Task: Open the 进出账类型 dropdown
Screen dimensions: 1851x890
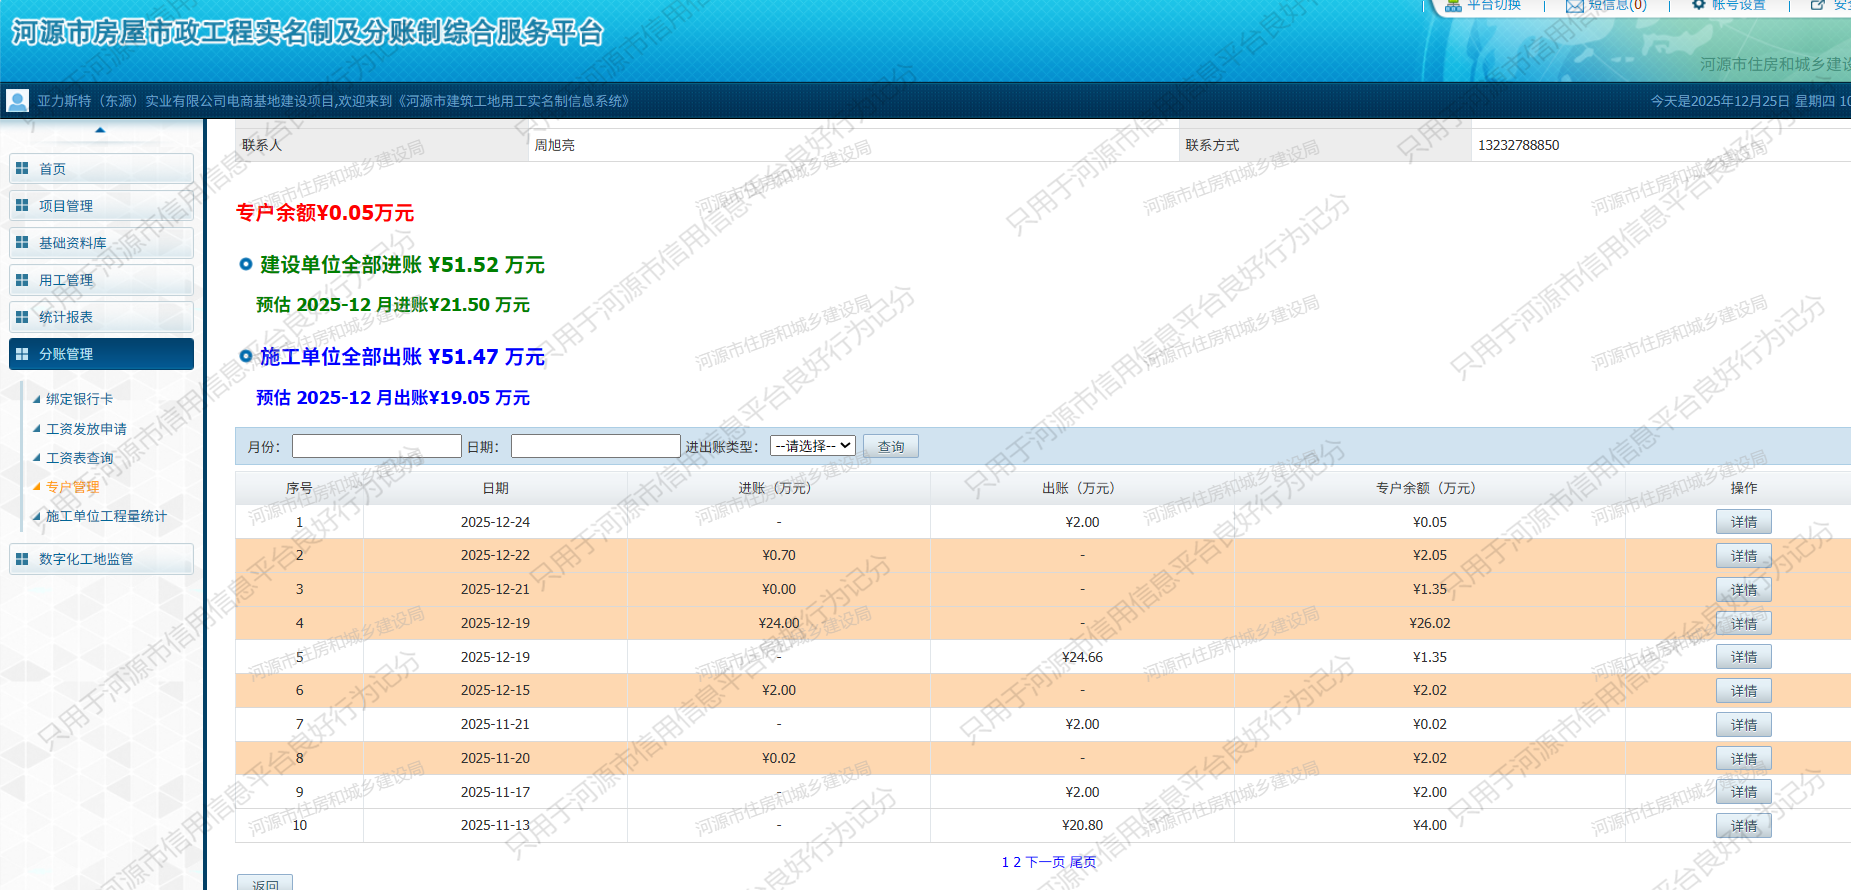Action: (x=813, y=446)
